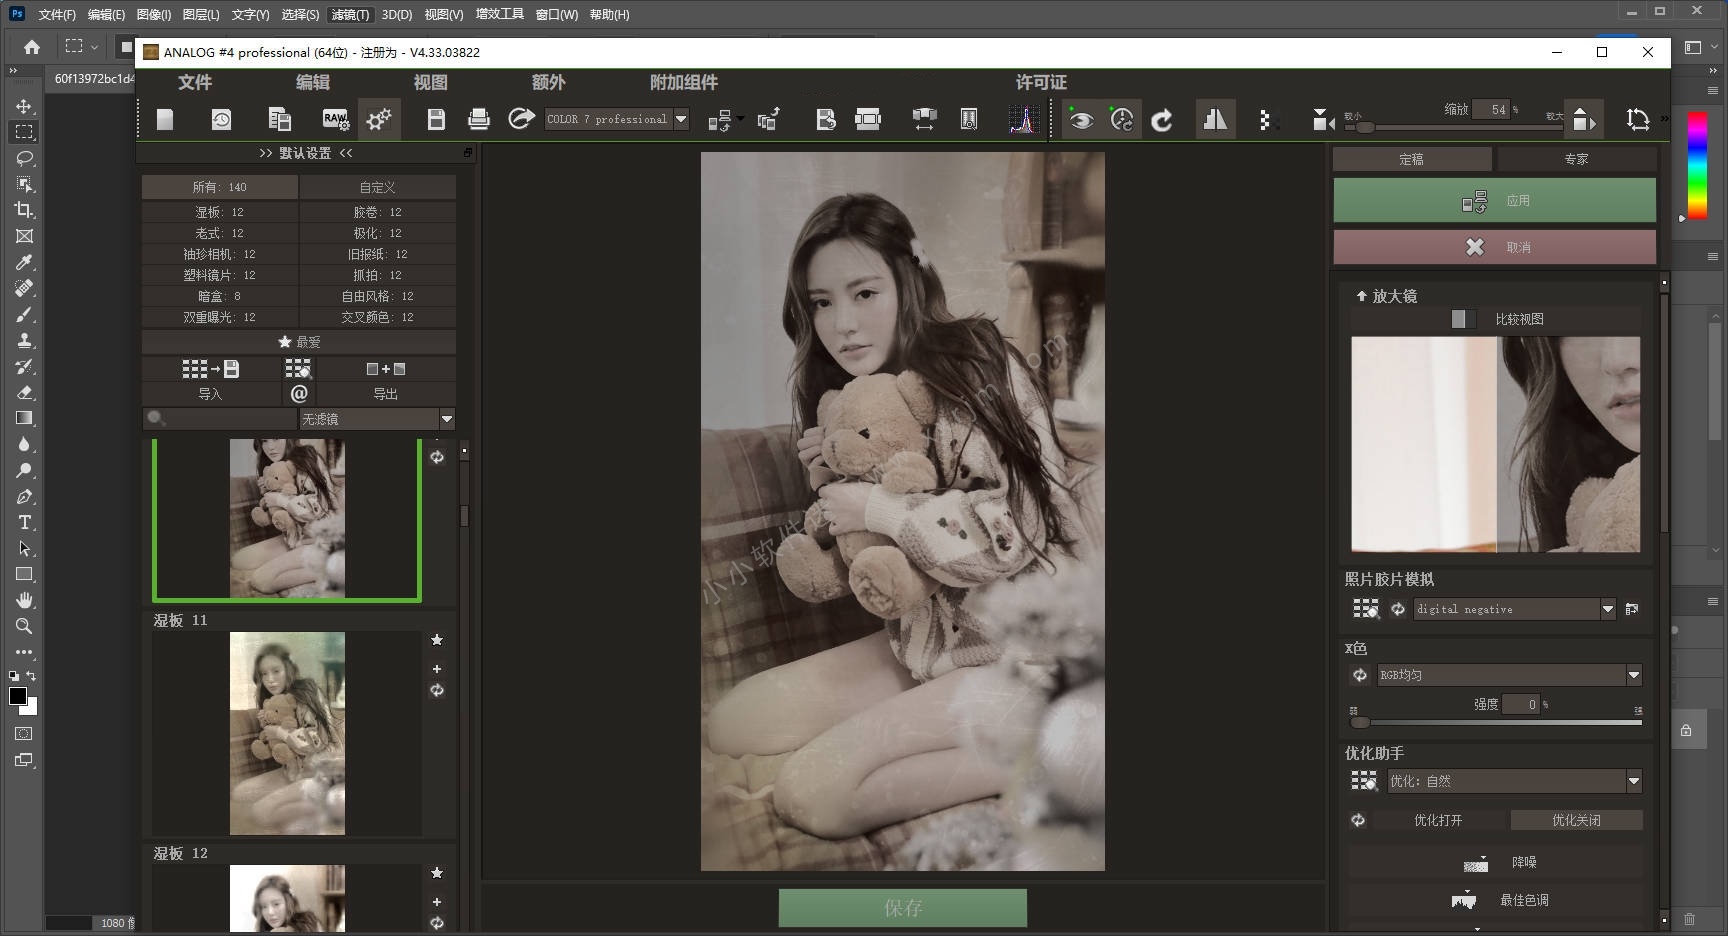
Task: Click the RAW settings toolbar icon
Action: click(336, 120)
